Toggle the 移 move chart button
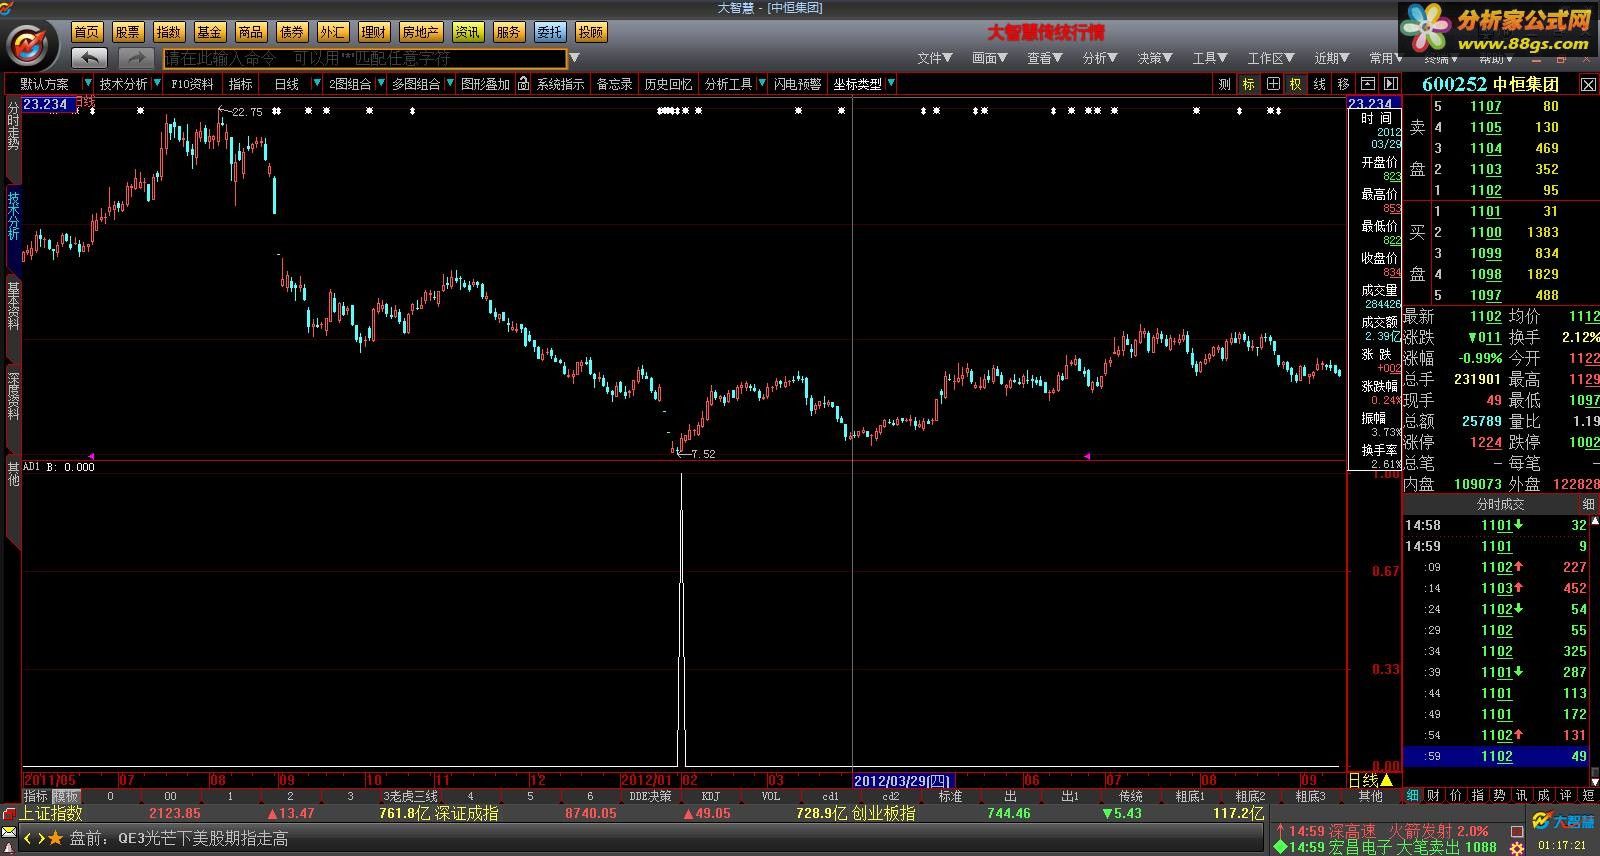 click(x=1343, y=84)
